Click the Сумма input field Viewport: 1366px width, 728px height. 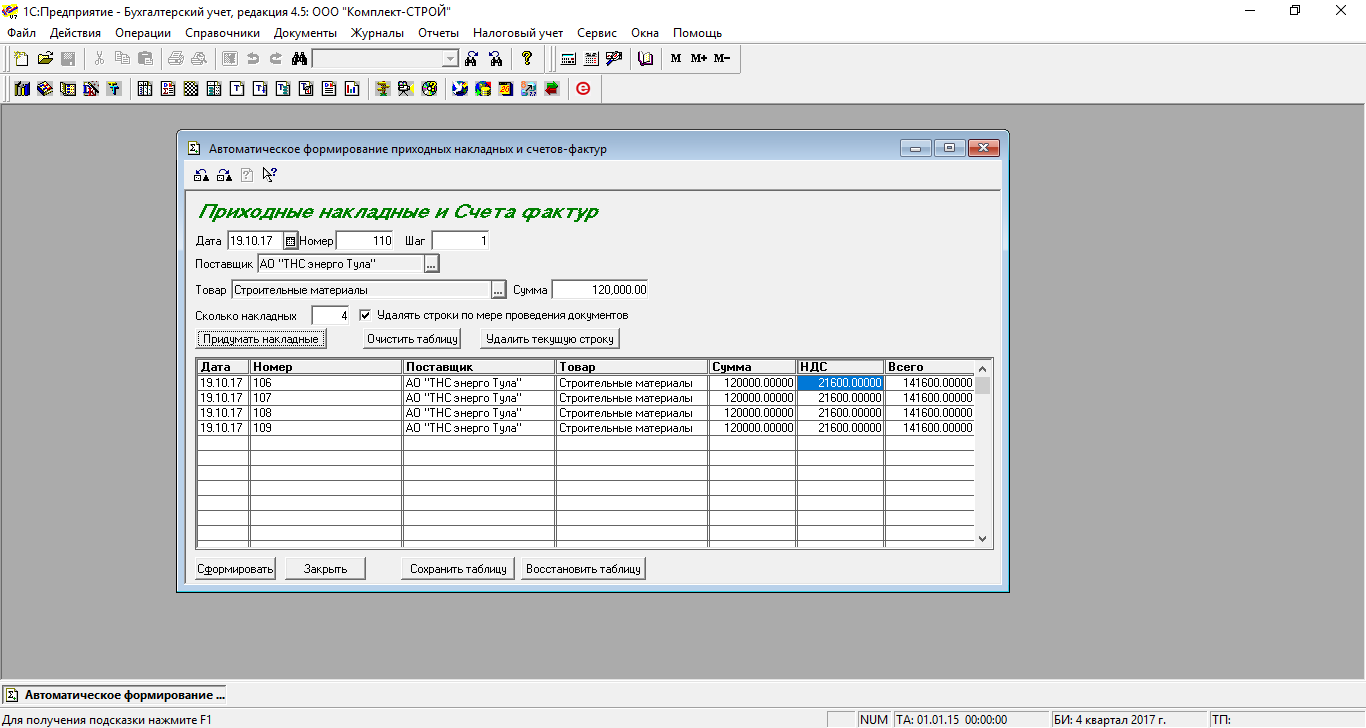coord(600,290)
